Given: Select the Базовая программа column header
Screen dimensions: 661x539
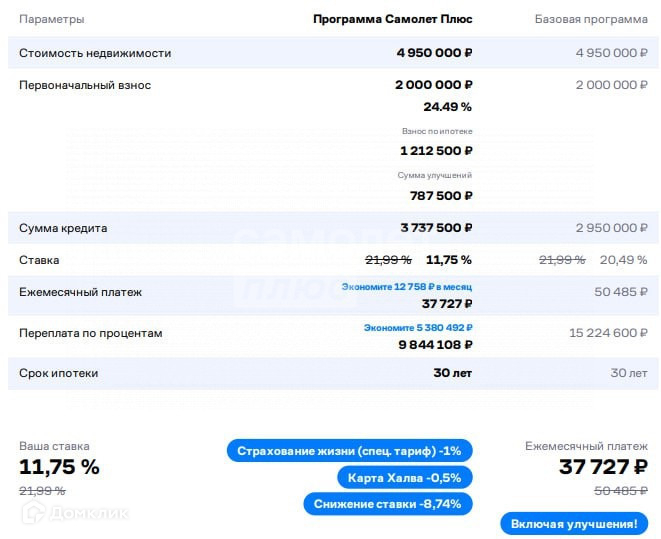Looking at the screenshot, I should (591, 19).
